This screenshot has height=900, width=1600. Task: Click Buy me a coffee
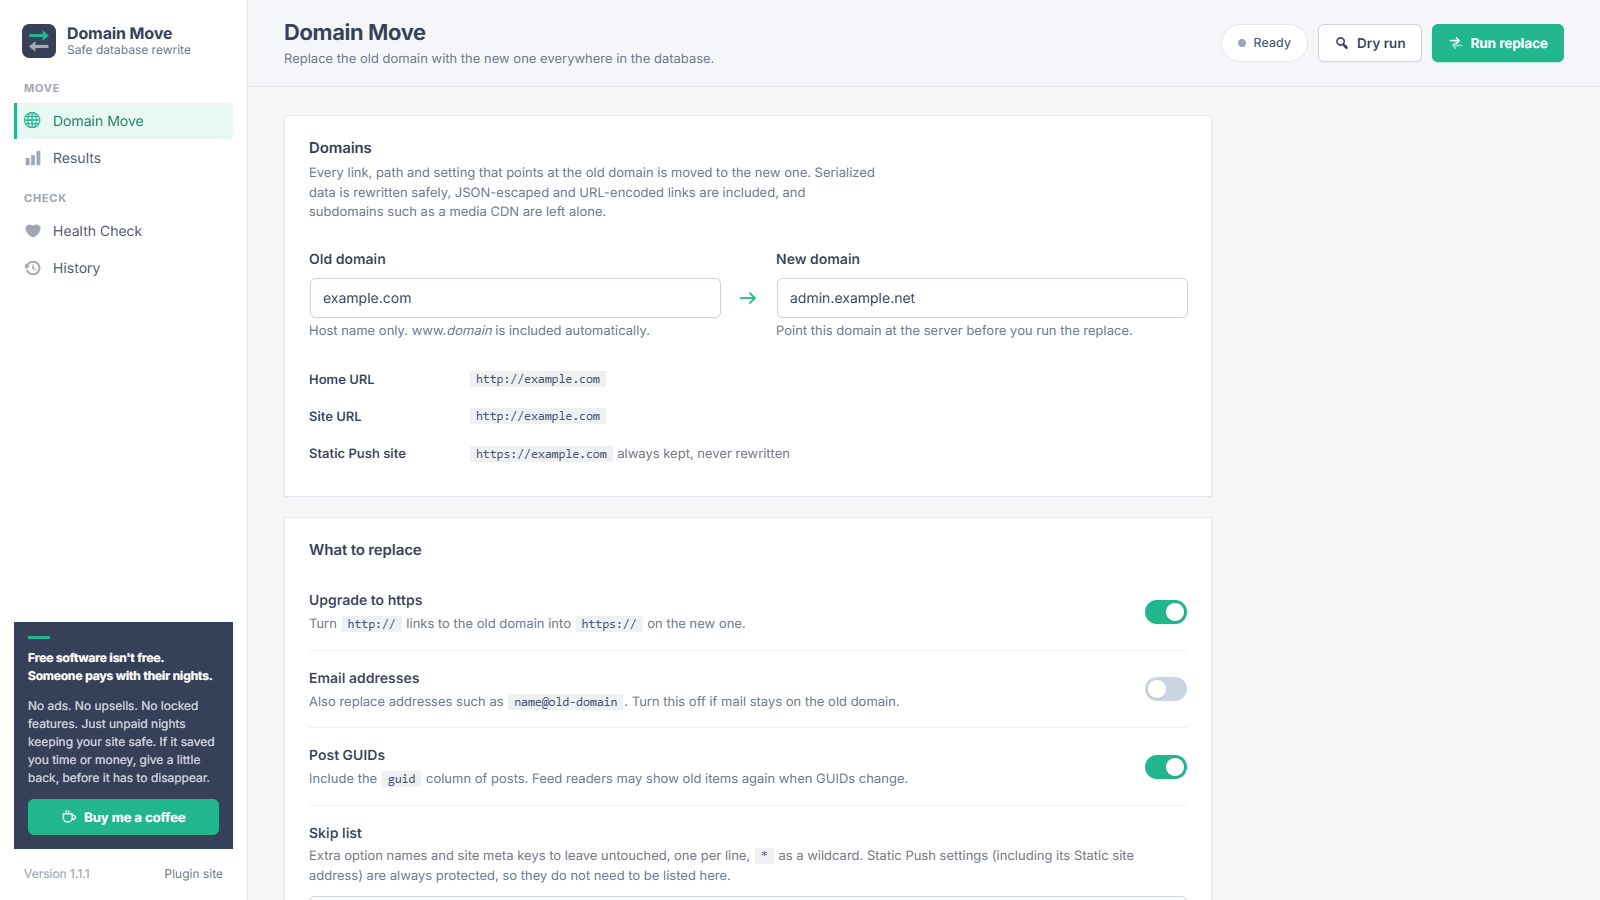[123, 817]
